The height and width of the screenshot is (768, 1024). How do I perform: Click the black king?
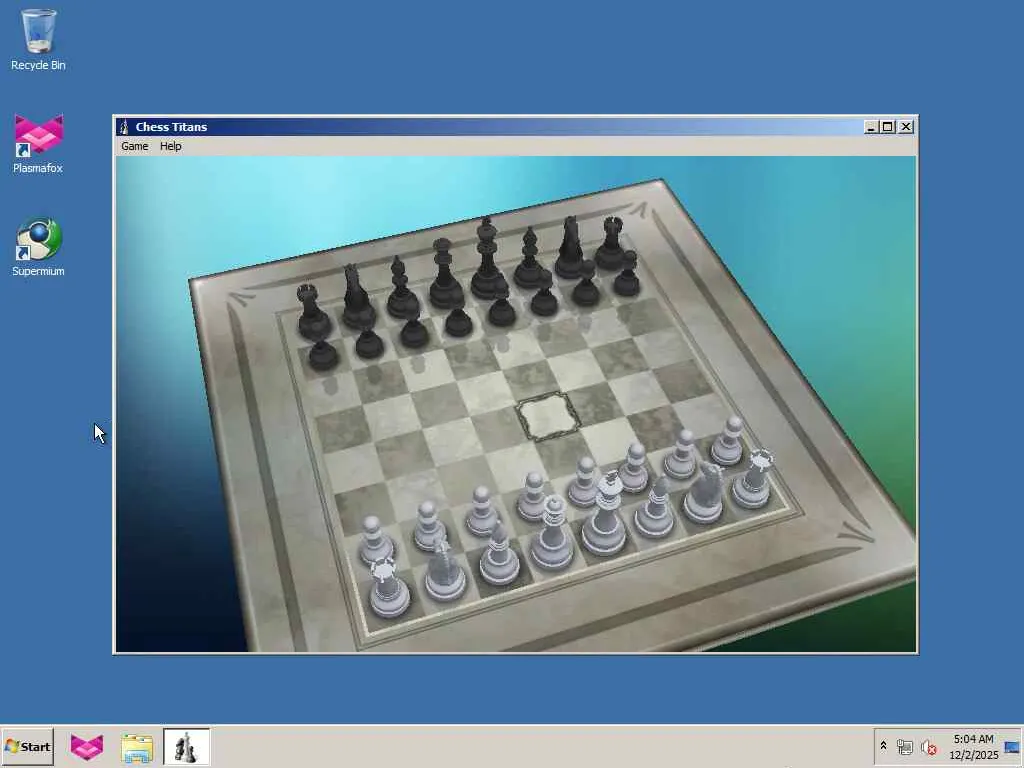coord(489,260)
